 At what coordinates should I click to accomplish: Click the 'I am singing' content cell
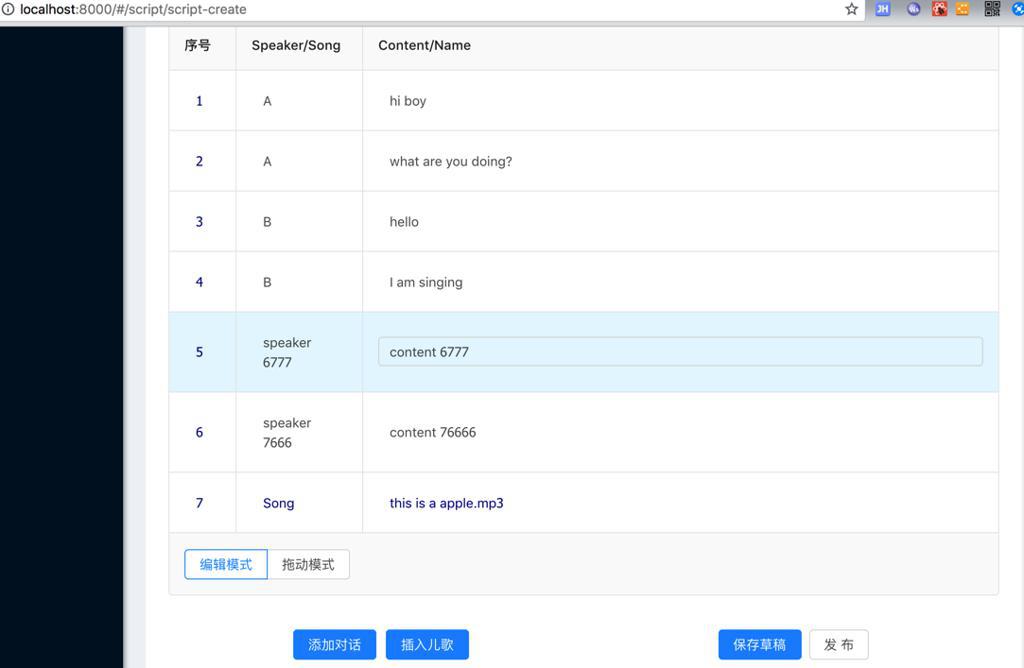pos(426,282)
